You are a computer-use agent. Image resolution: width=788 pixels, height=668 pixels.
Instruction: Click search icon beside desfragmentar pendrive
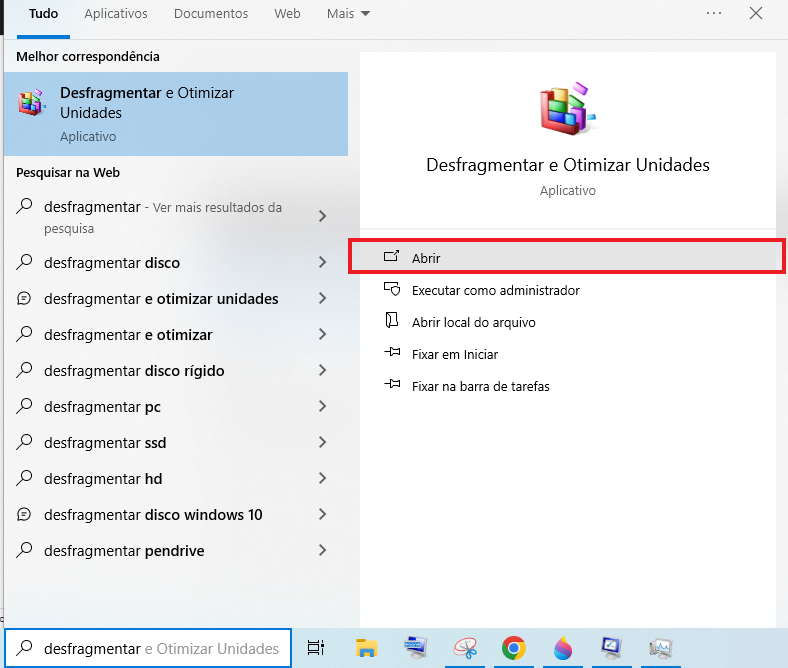pos(24,550)
